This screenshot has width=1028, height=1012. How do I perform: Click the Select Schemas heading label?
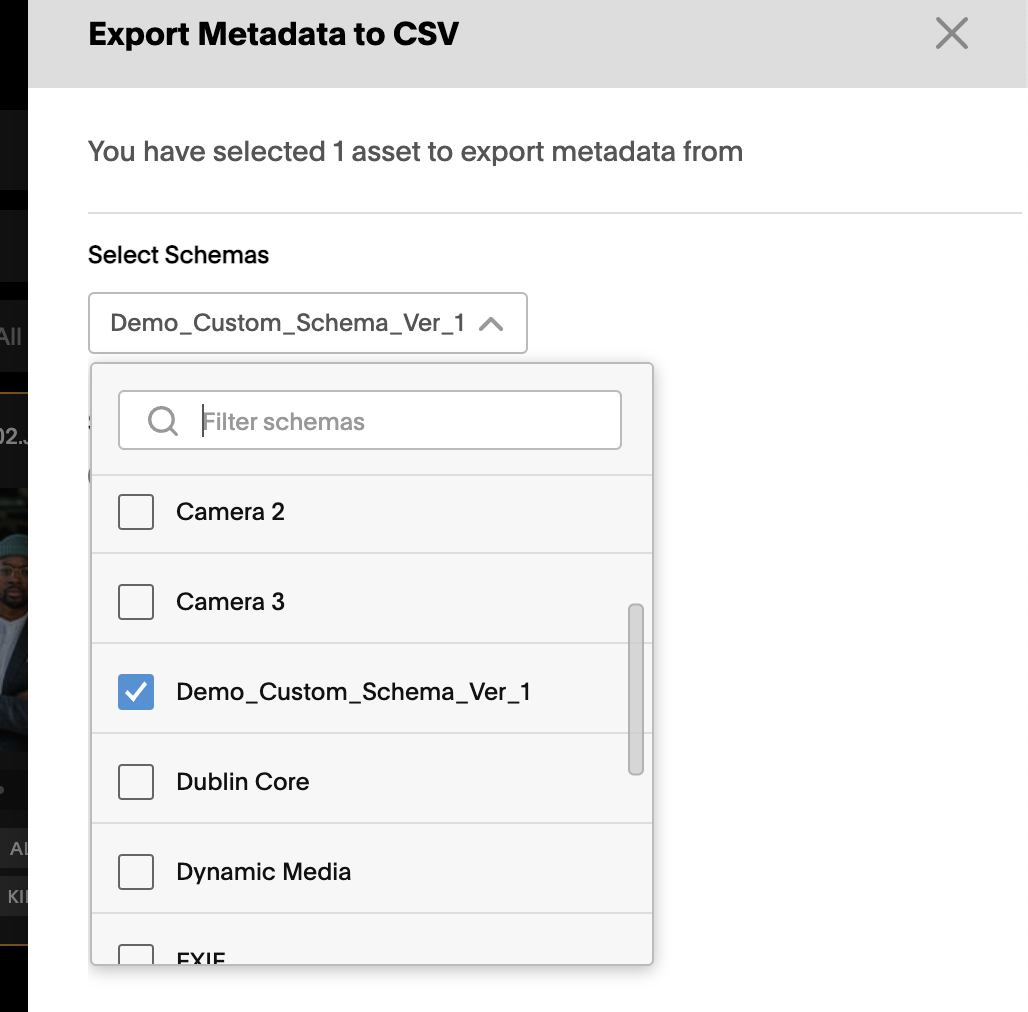click(178, 255)
